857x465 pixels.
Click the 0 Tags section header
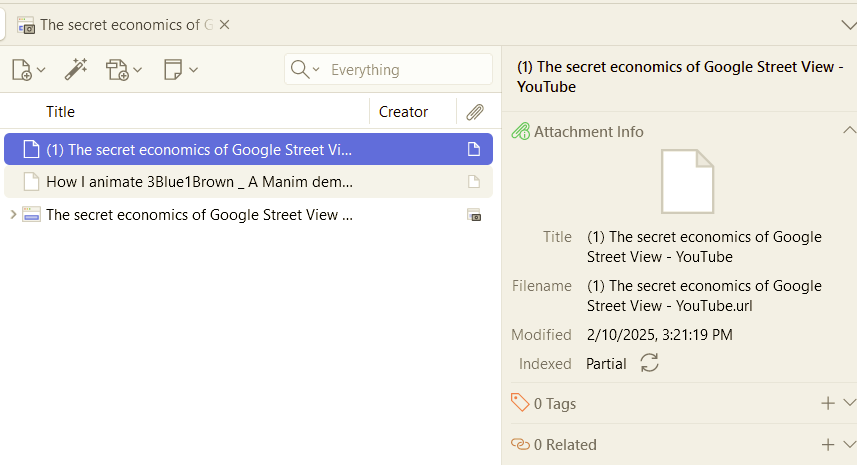555,404
